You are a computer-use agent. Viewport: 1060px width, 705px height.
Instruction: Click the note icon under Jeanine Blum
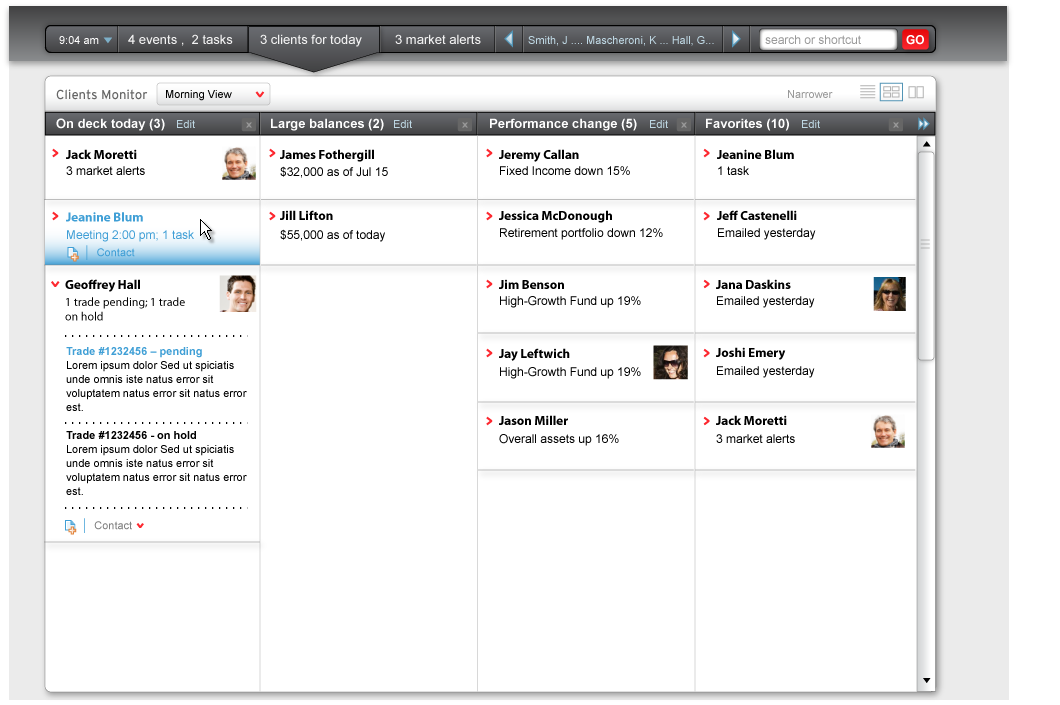pyautogui.click(x=73, y=254)
